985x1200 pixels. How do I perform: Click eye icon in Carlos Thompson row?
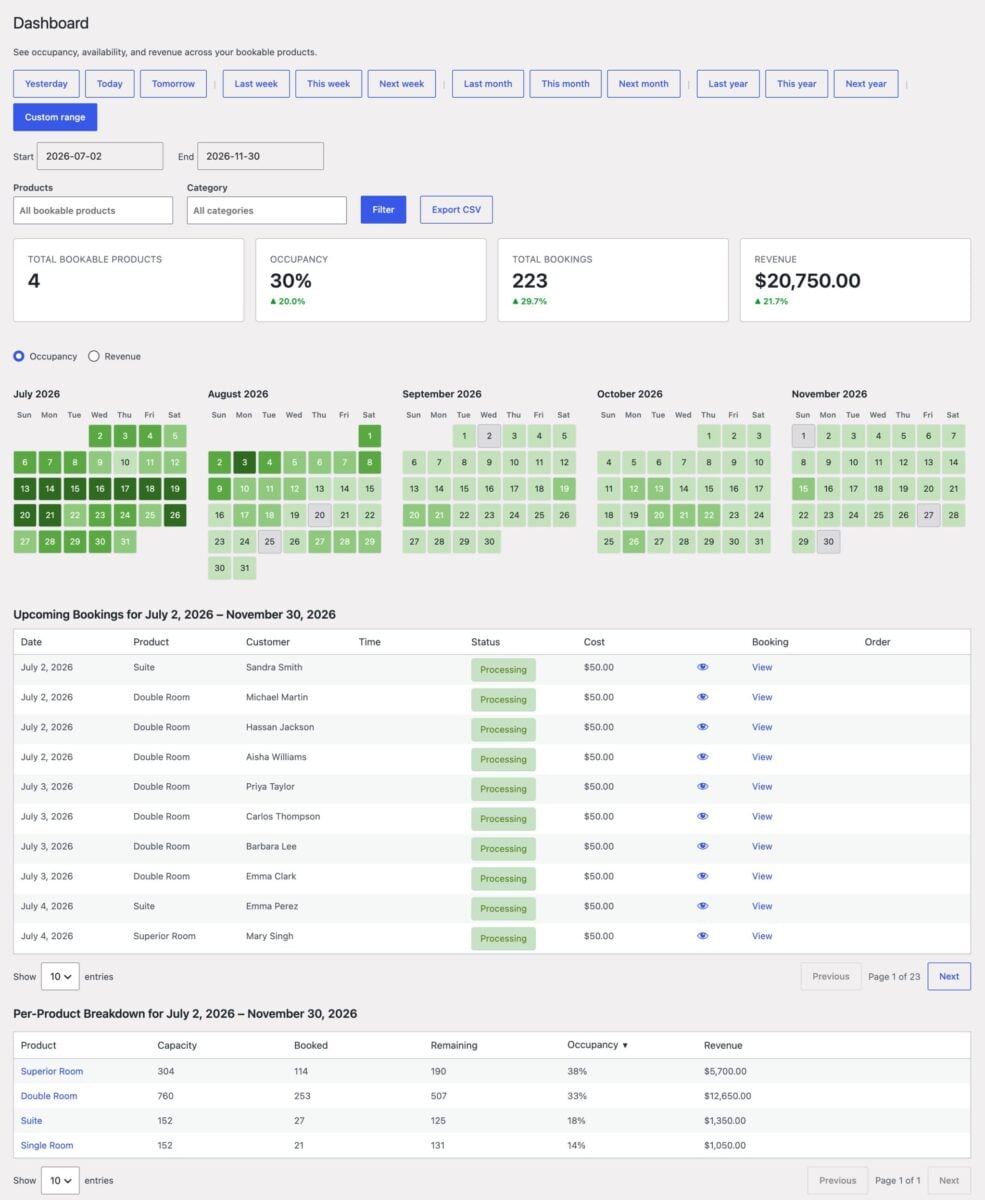[x=702, y=817]
